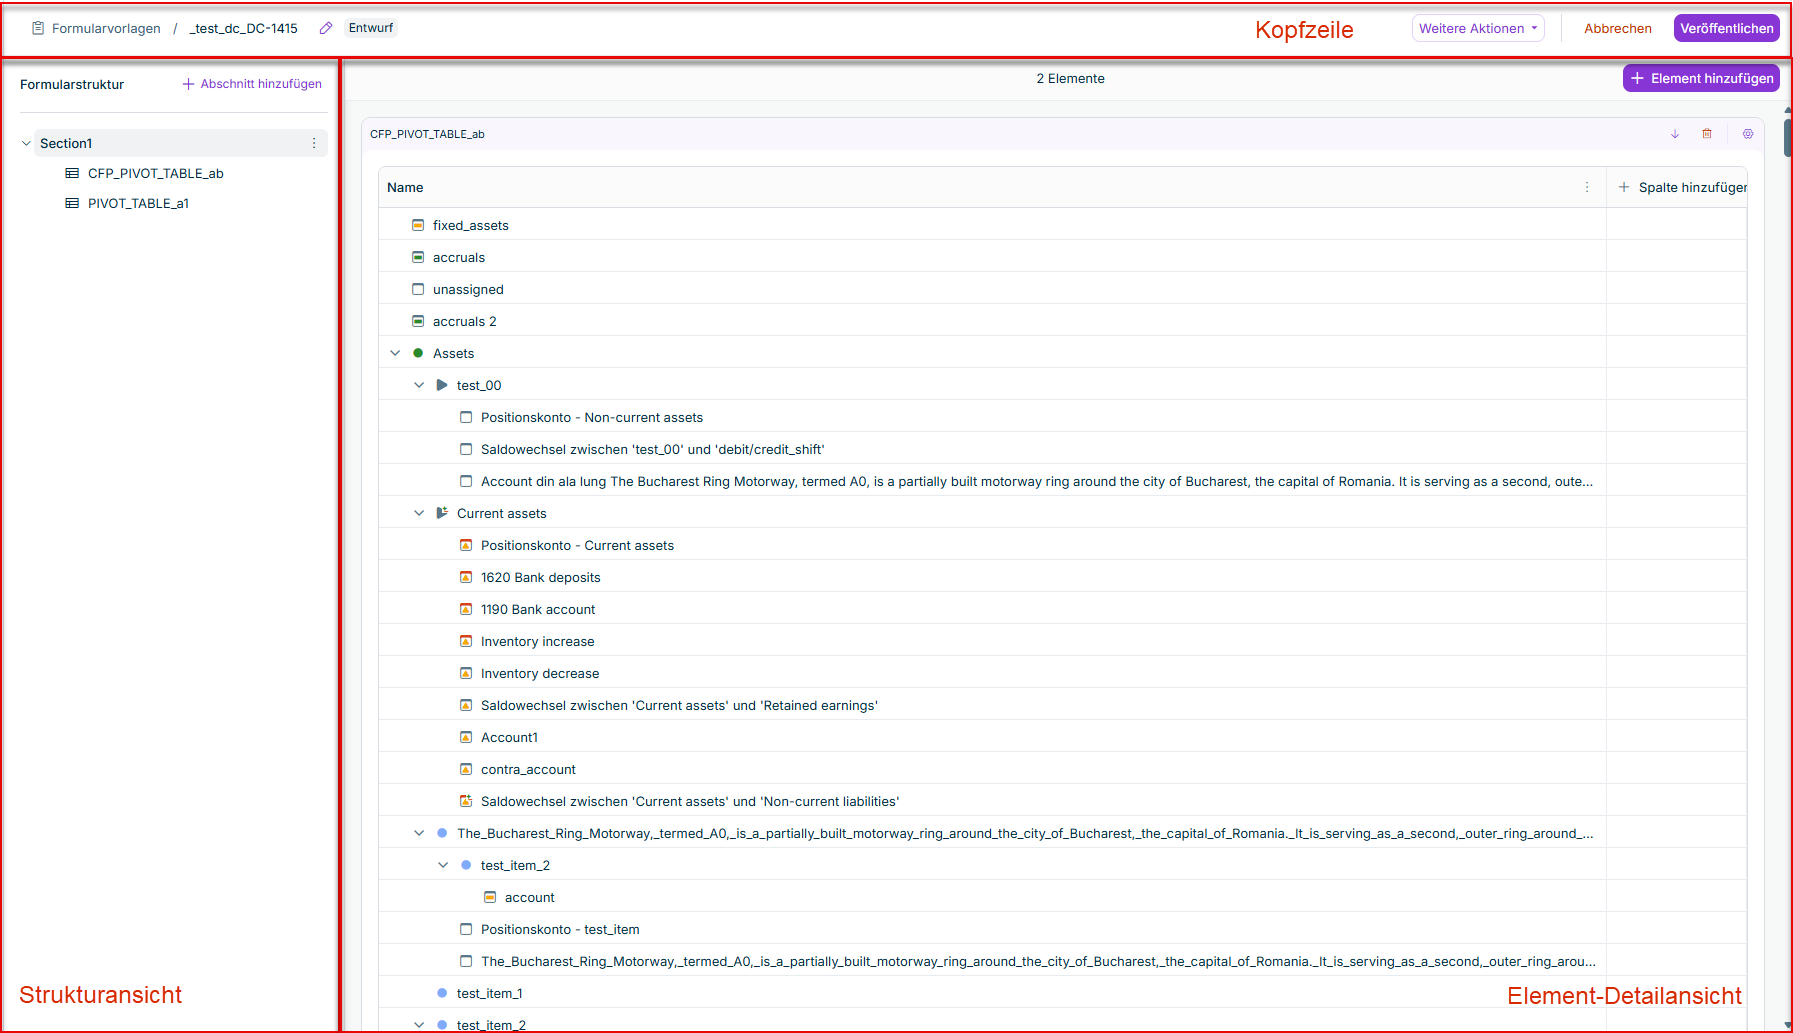Screen dimensions: 1793x1033
Task: Click the table icon beside PIVOT_TABLE_a1
Action: (x=72, y=203)
